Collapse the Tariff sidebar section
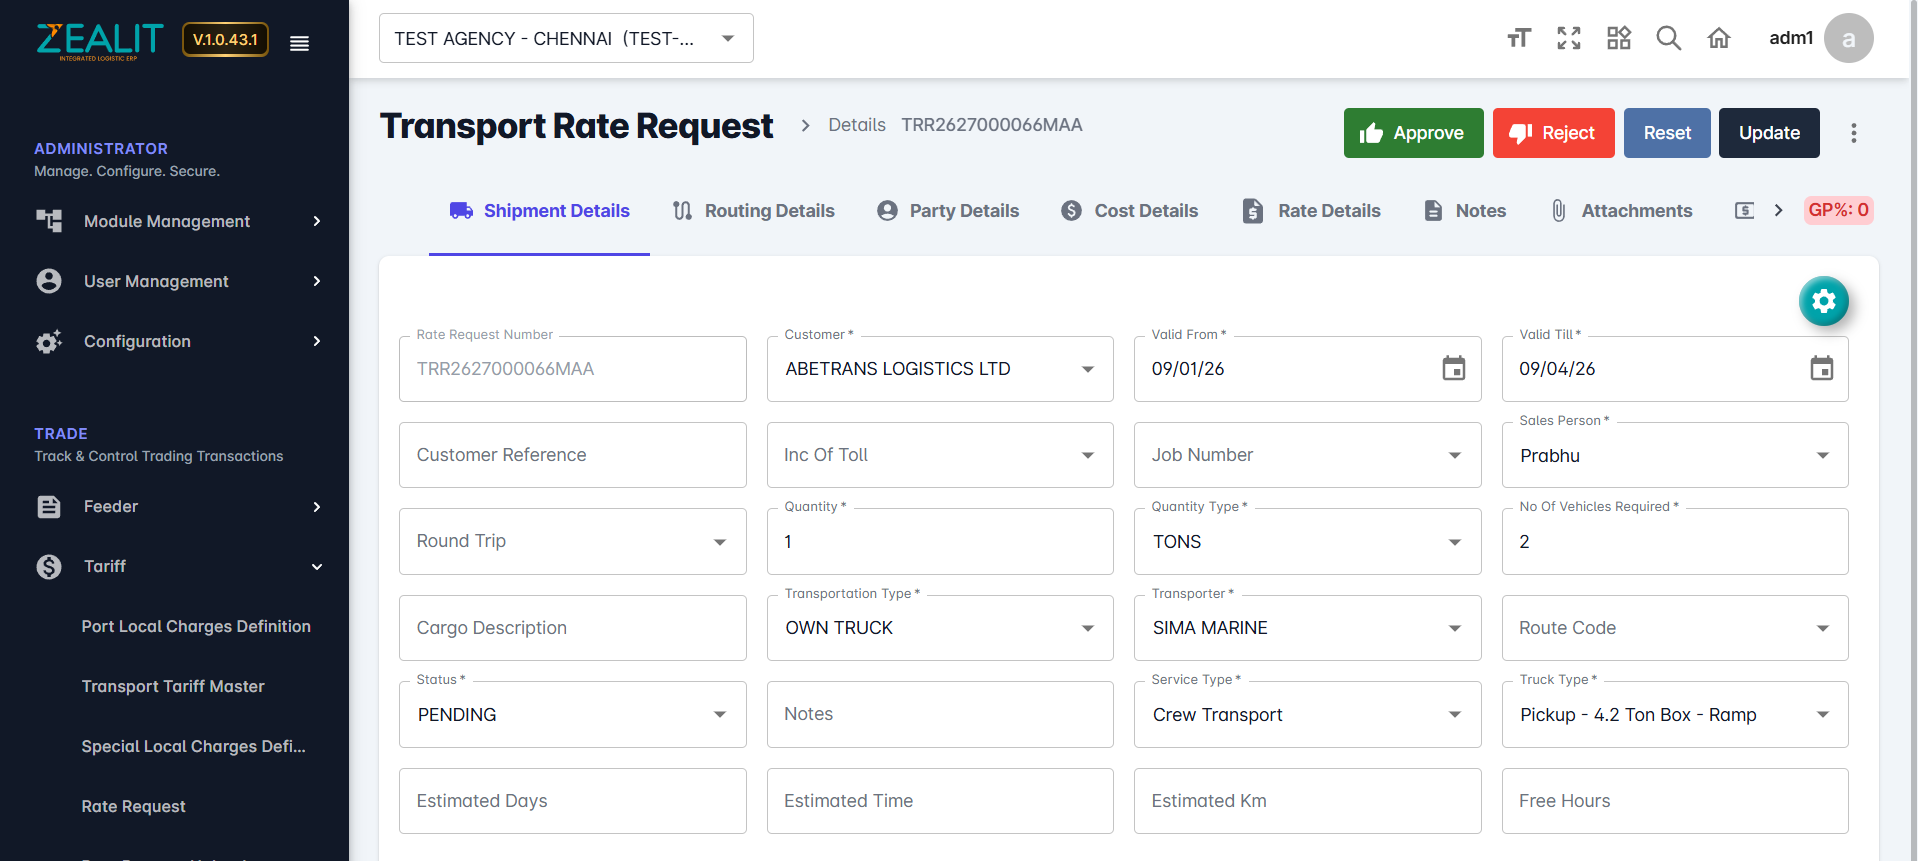1918x861 pixels. (x=317, y=567)
